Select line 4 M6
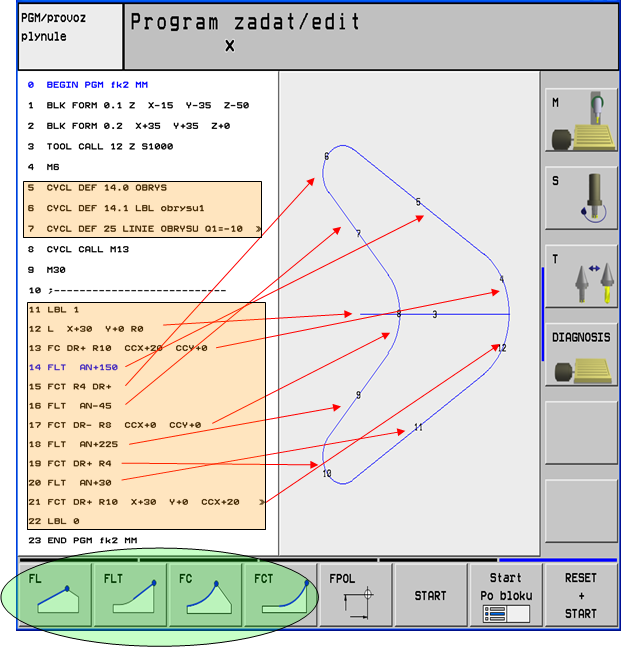This screenshot has height=647, width=621. tap(43, 167)
